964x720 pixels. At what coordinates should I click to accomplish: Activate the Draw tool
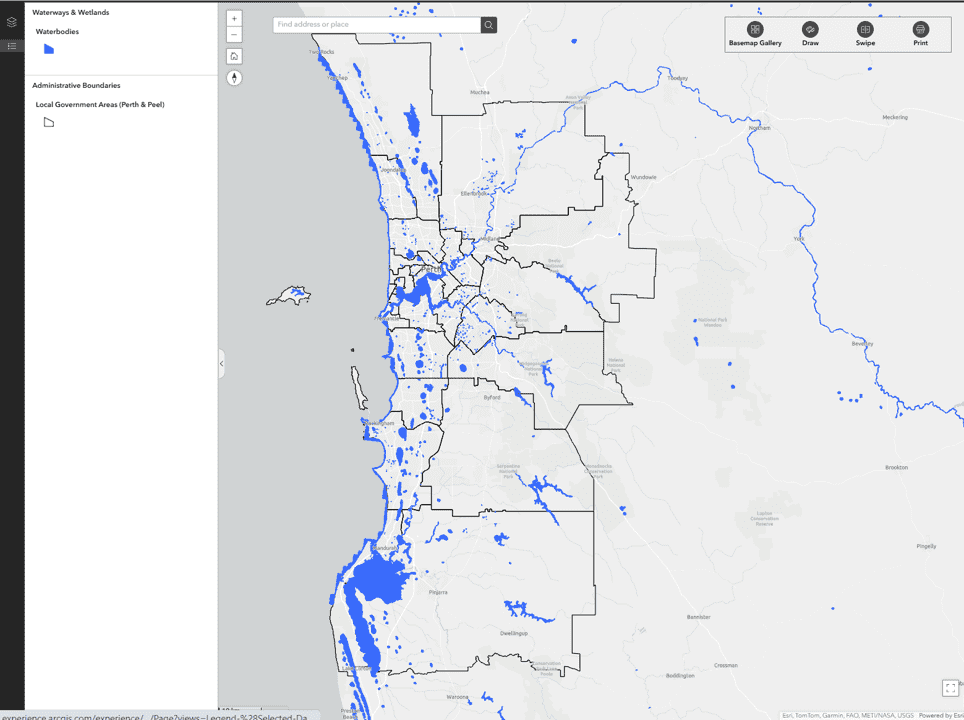(x=810, y=34)
